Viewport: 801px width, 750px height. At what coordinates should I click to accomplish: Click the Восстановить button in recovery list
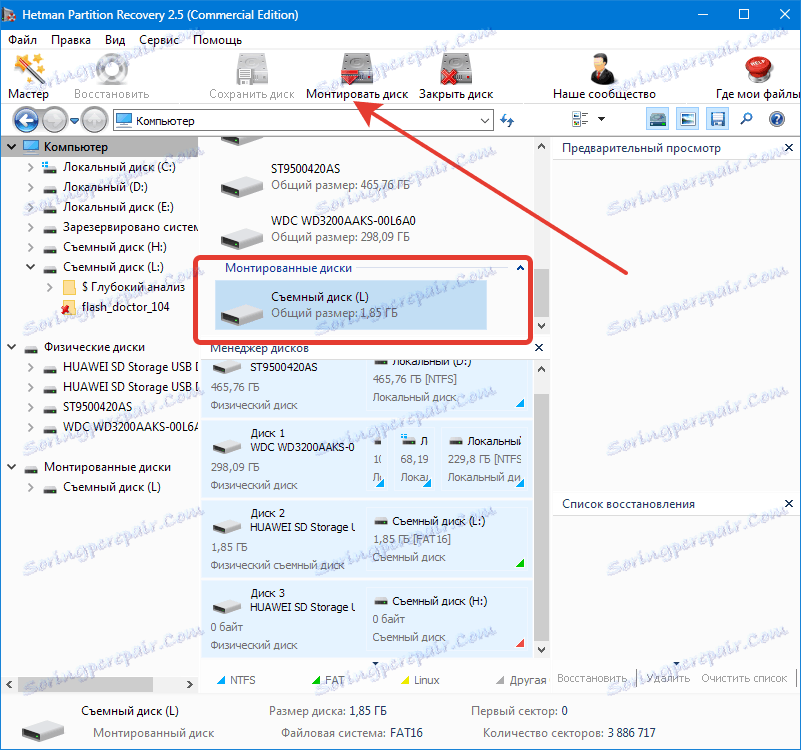pyautogui.click(x=592, y=678)
